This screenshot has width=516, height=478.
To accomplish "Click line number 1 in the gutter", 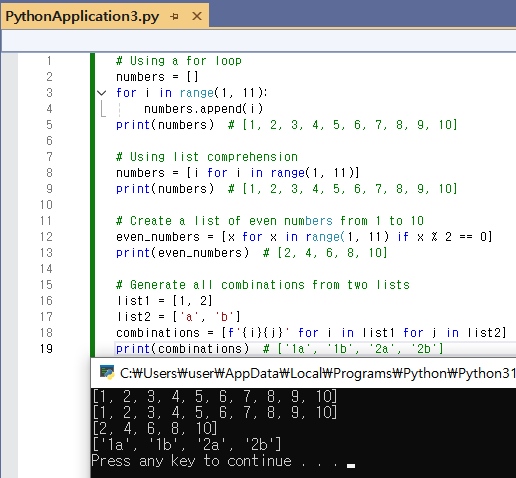I will pos(49,61).
